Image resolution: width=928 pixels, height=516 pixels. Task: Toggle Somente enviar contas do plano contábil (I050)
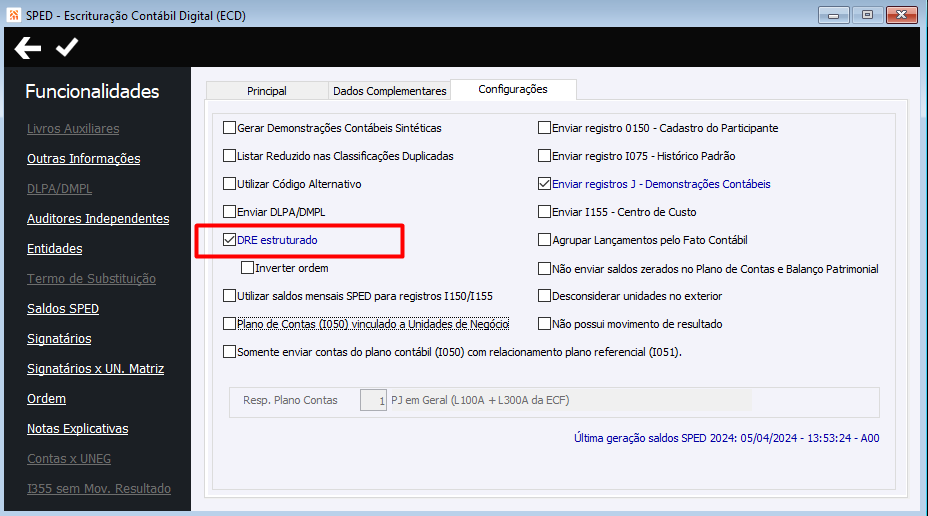230,352
